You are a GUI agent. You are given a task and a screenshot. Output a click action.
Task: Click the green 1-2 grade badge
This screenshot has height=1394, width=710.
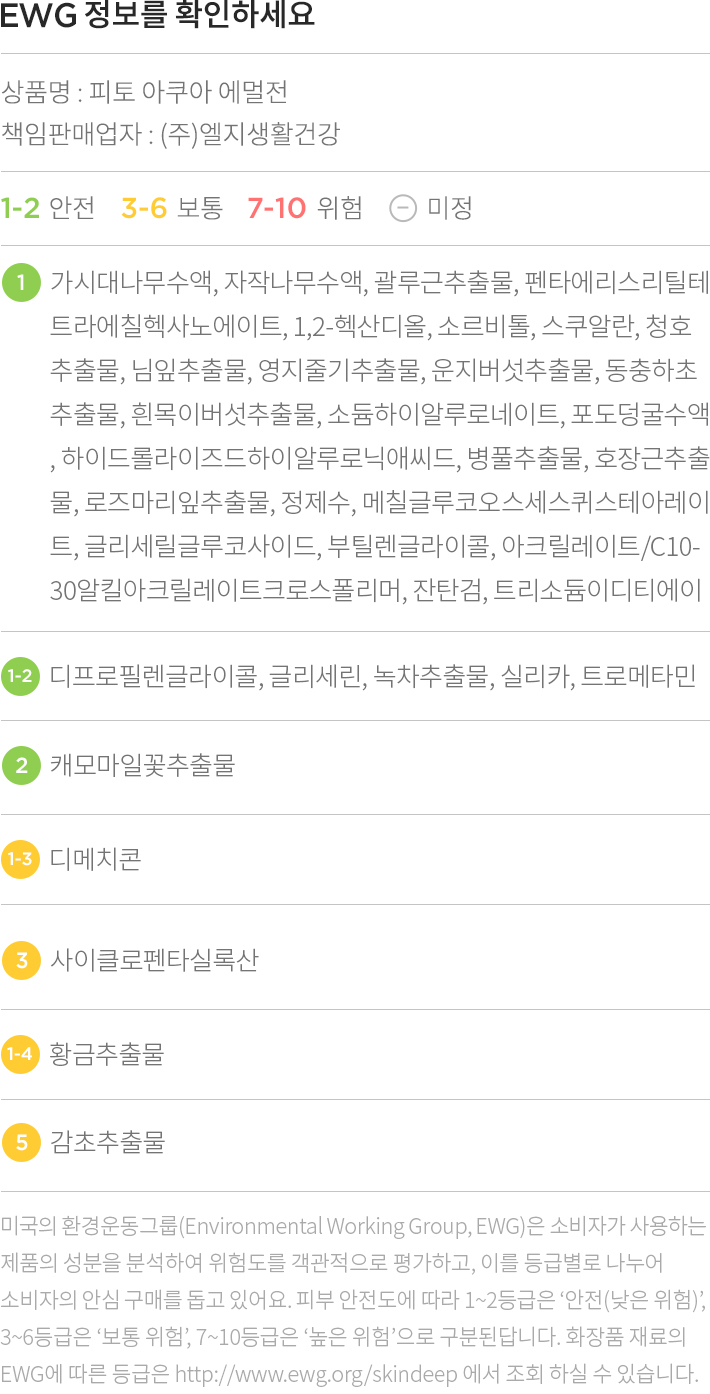click(x=21, y=677)
